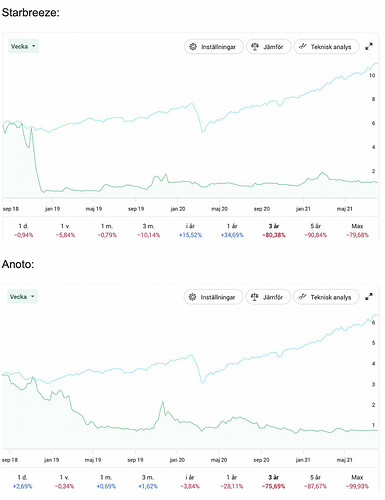The image size is (385, 500).
Task: Select the 5 år period for Starbreeze
Action: [x=315, y=230]
